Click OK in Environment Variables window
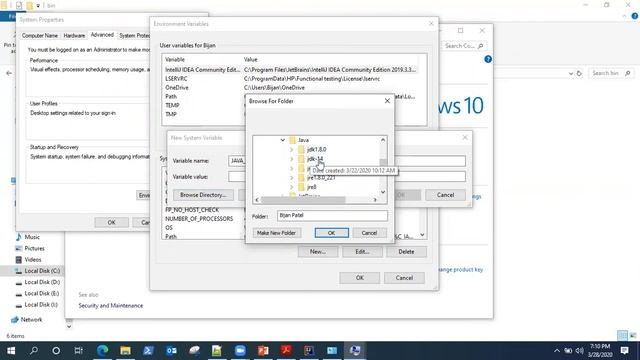640x360 pixels. pyautogui.click(x=360, y=278)
